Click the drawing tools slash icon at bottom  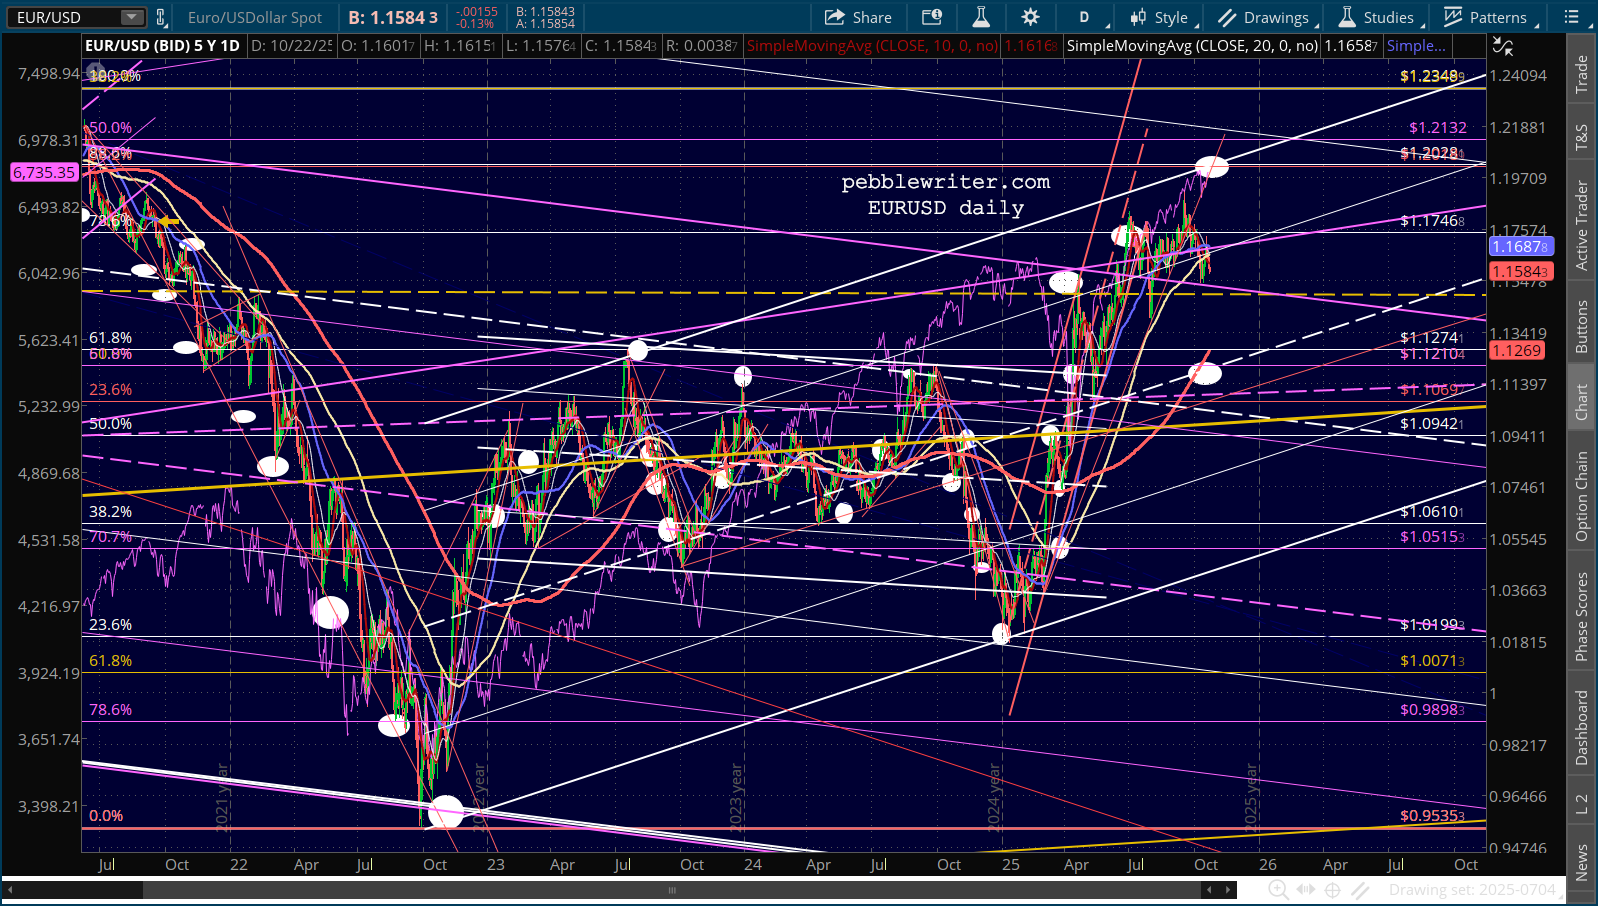point(1360,889)
